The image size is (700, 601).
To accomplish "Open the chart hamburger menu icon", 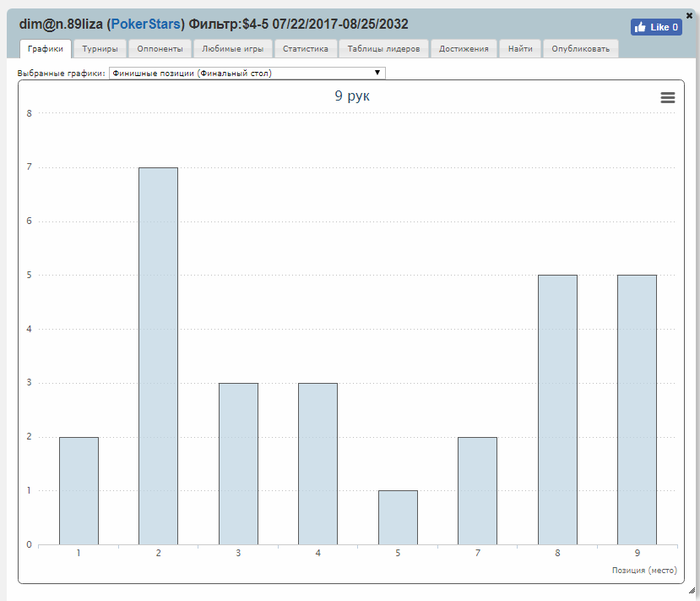I will point(667,97).
